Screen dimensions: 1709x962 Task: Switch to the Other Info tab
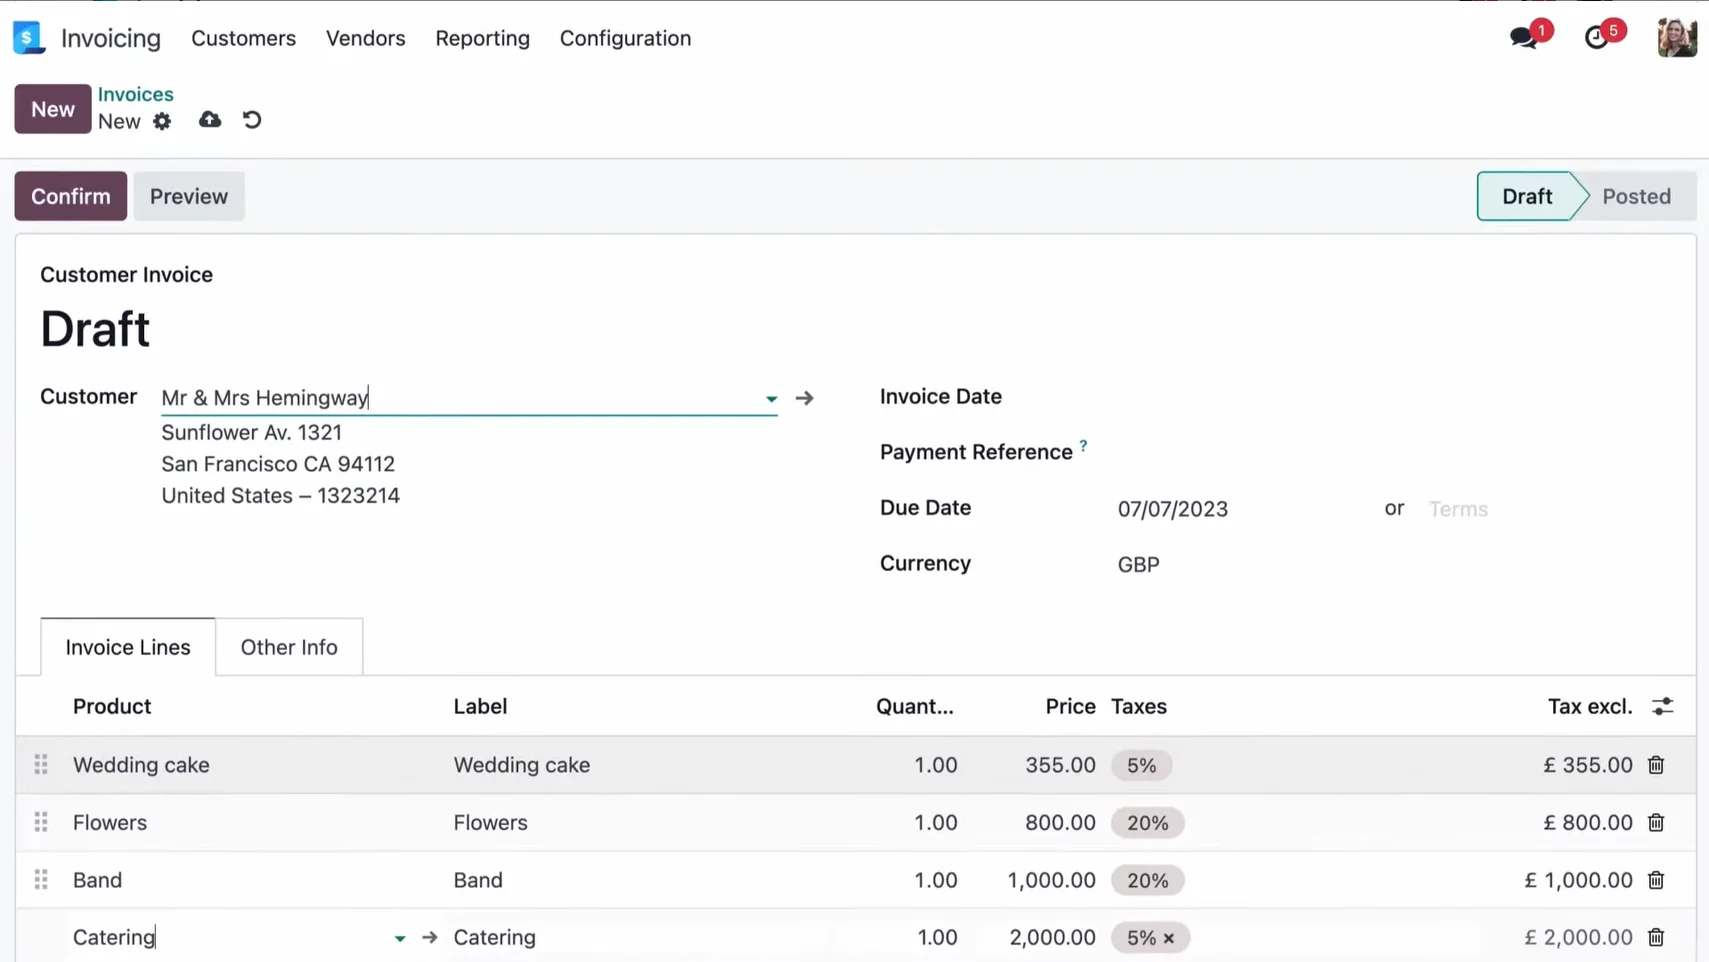point(289,647)
